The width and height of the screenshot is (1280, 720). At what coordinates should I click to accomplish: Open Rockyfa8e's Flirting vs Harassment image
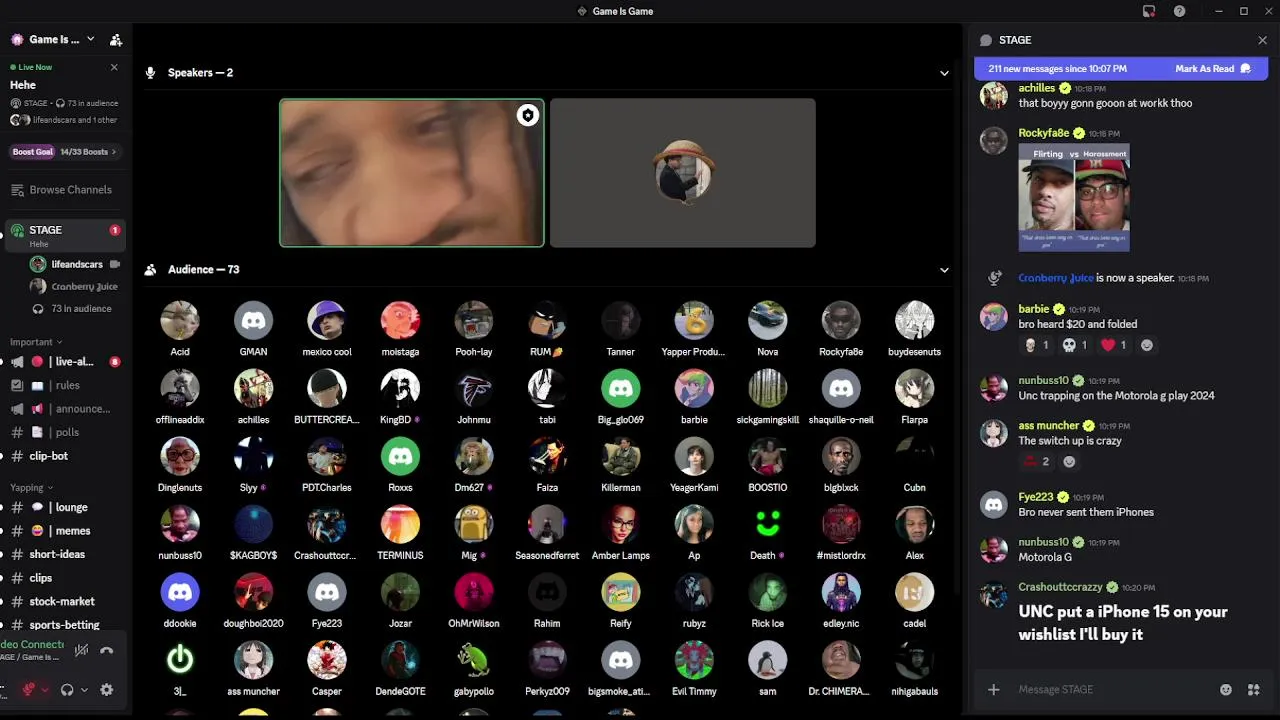[x=1074, y=198]
